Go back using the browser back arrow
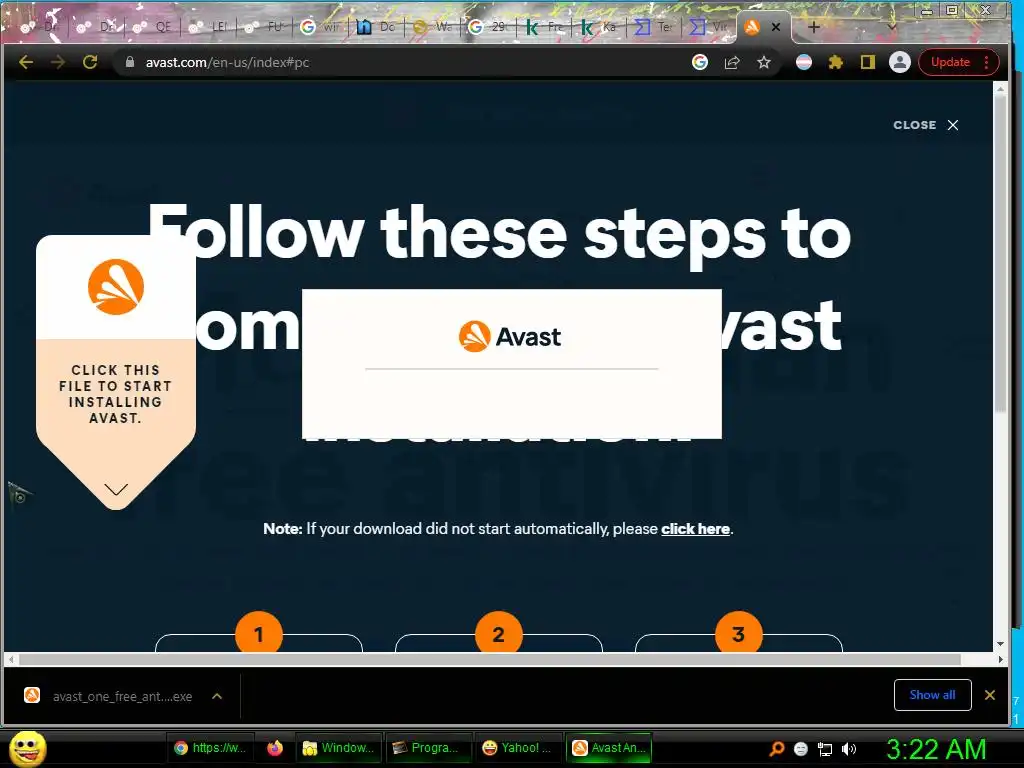Image resolution: width=1024 pixels, height=768 pixels. 25,62
